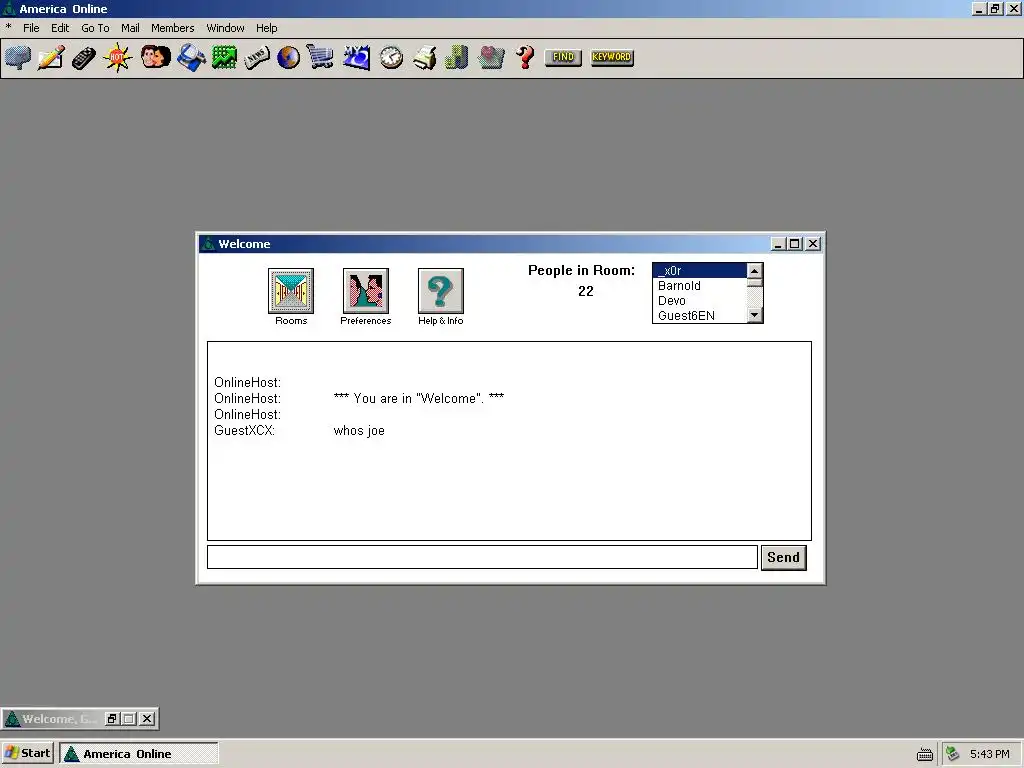The image size is (1024, 768).
Task: Click America Online taskbar button
Action: pos(139,754)
